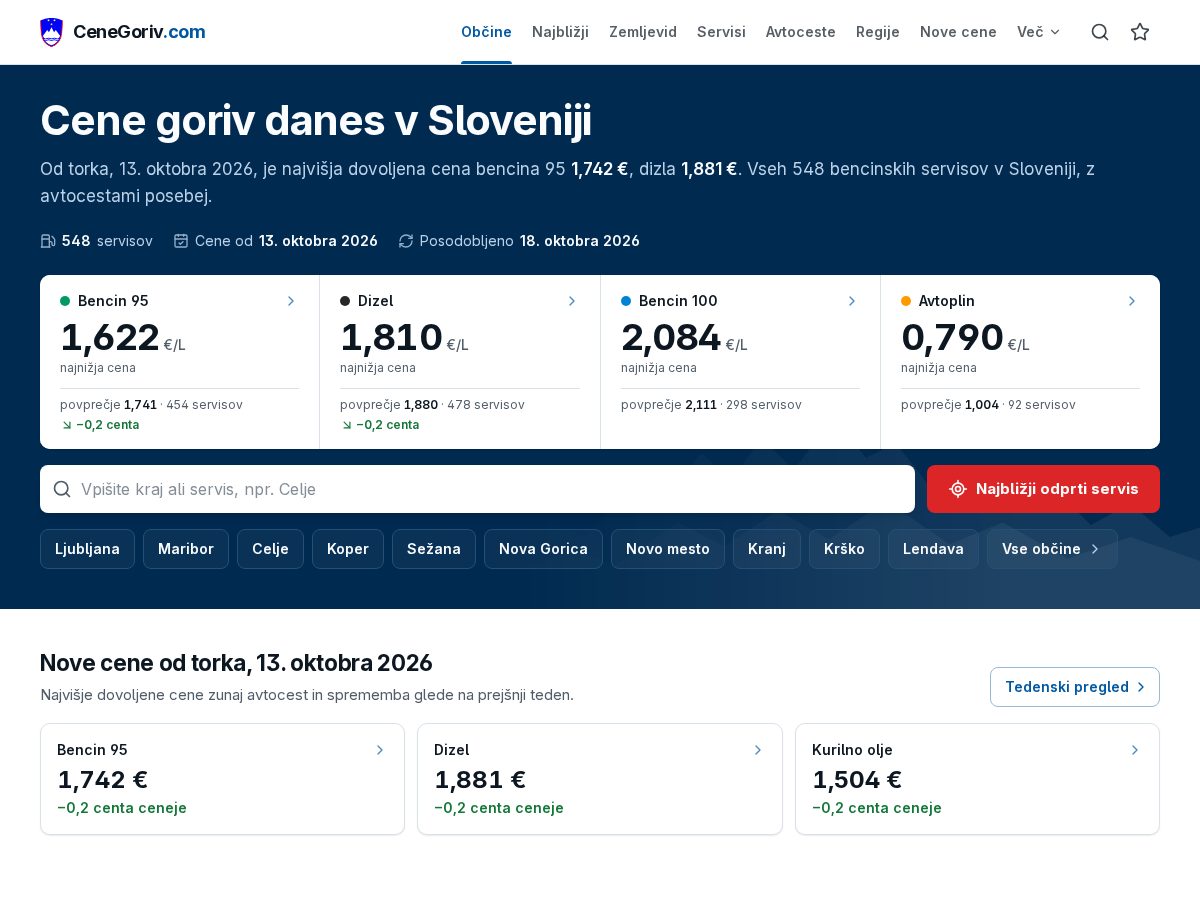1200x900 pixels.
Task: Open Bencin 95 1,742 € card chevron
Action: 380,750
